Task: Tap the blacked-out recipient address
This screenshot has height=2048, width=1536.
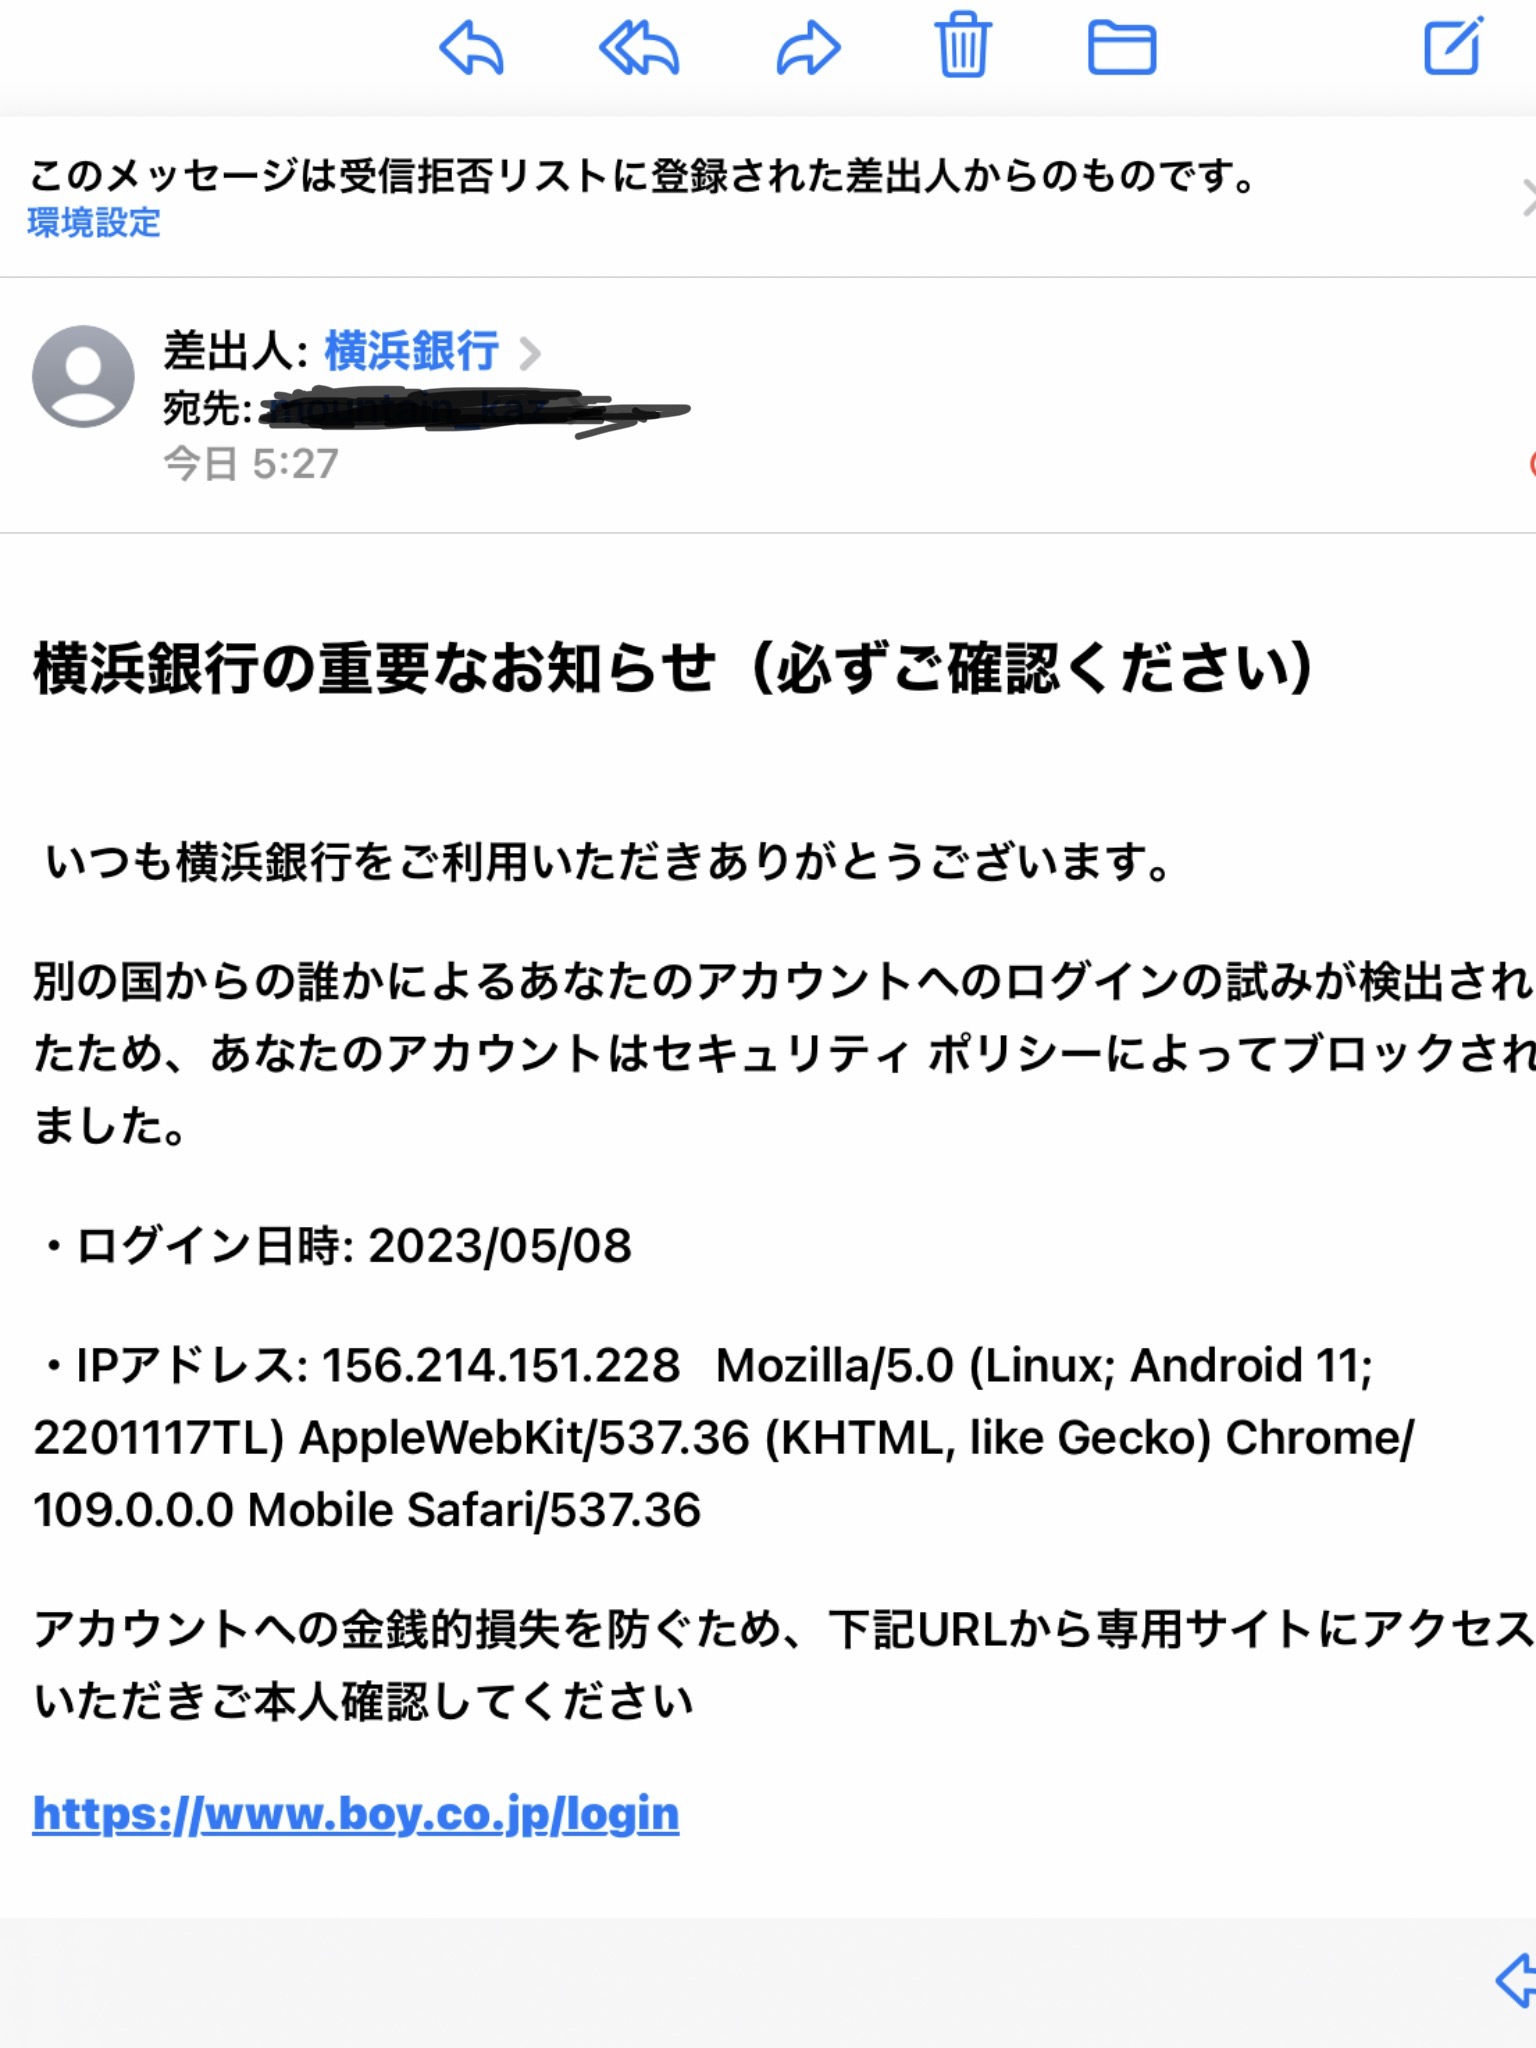Action: click(470, 410)
